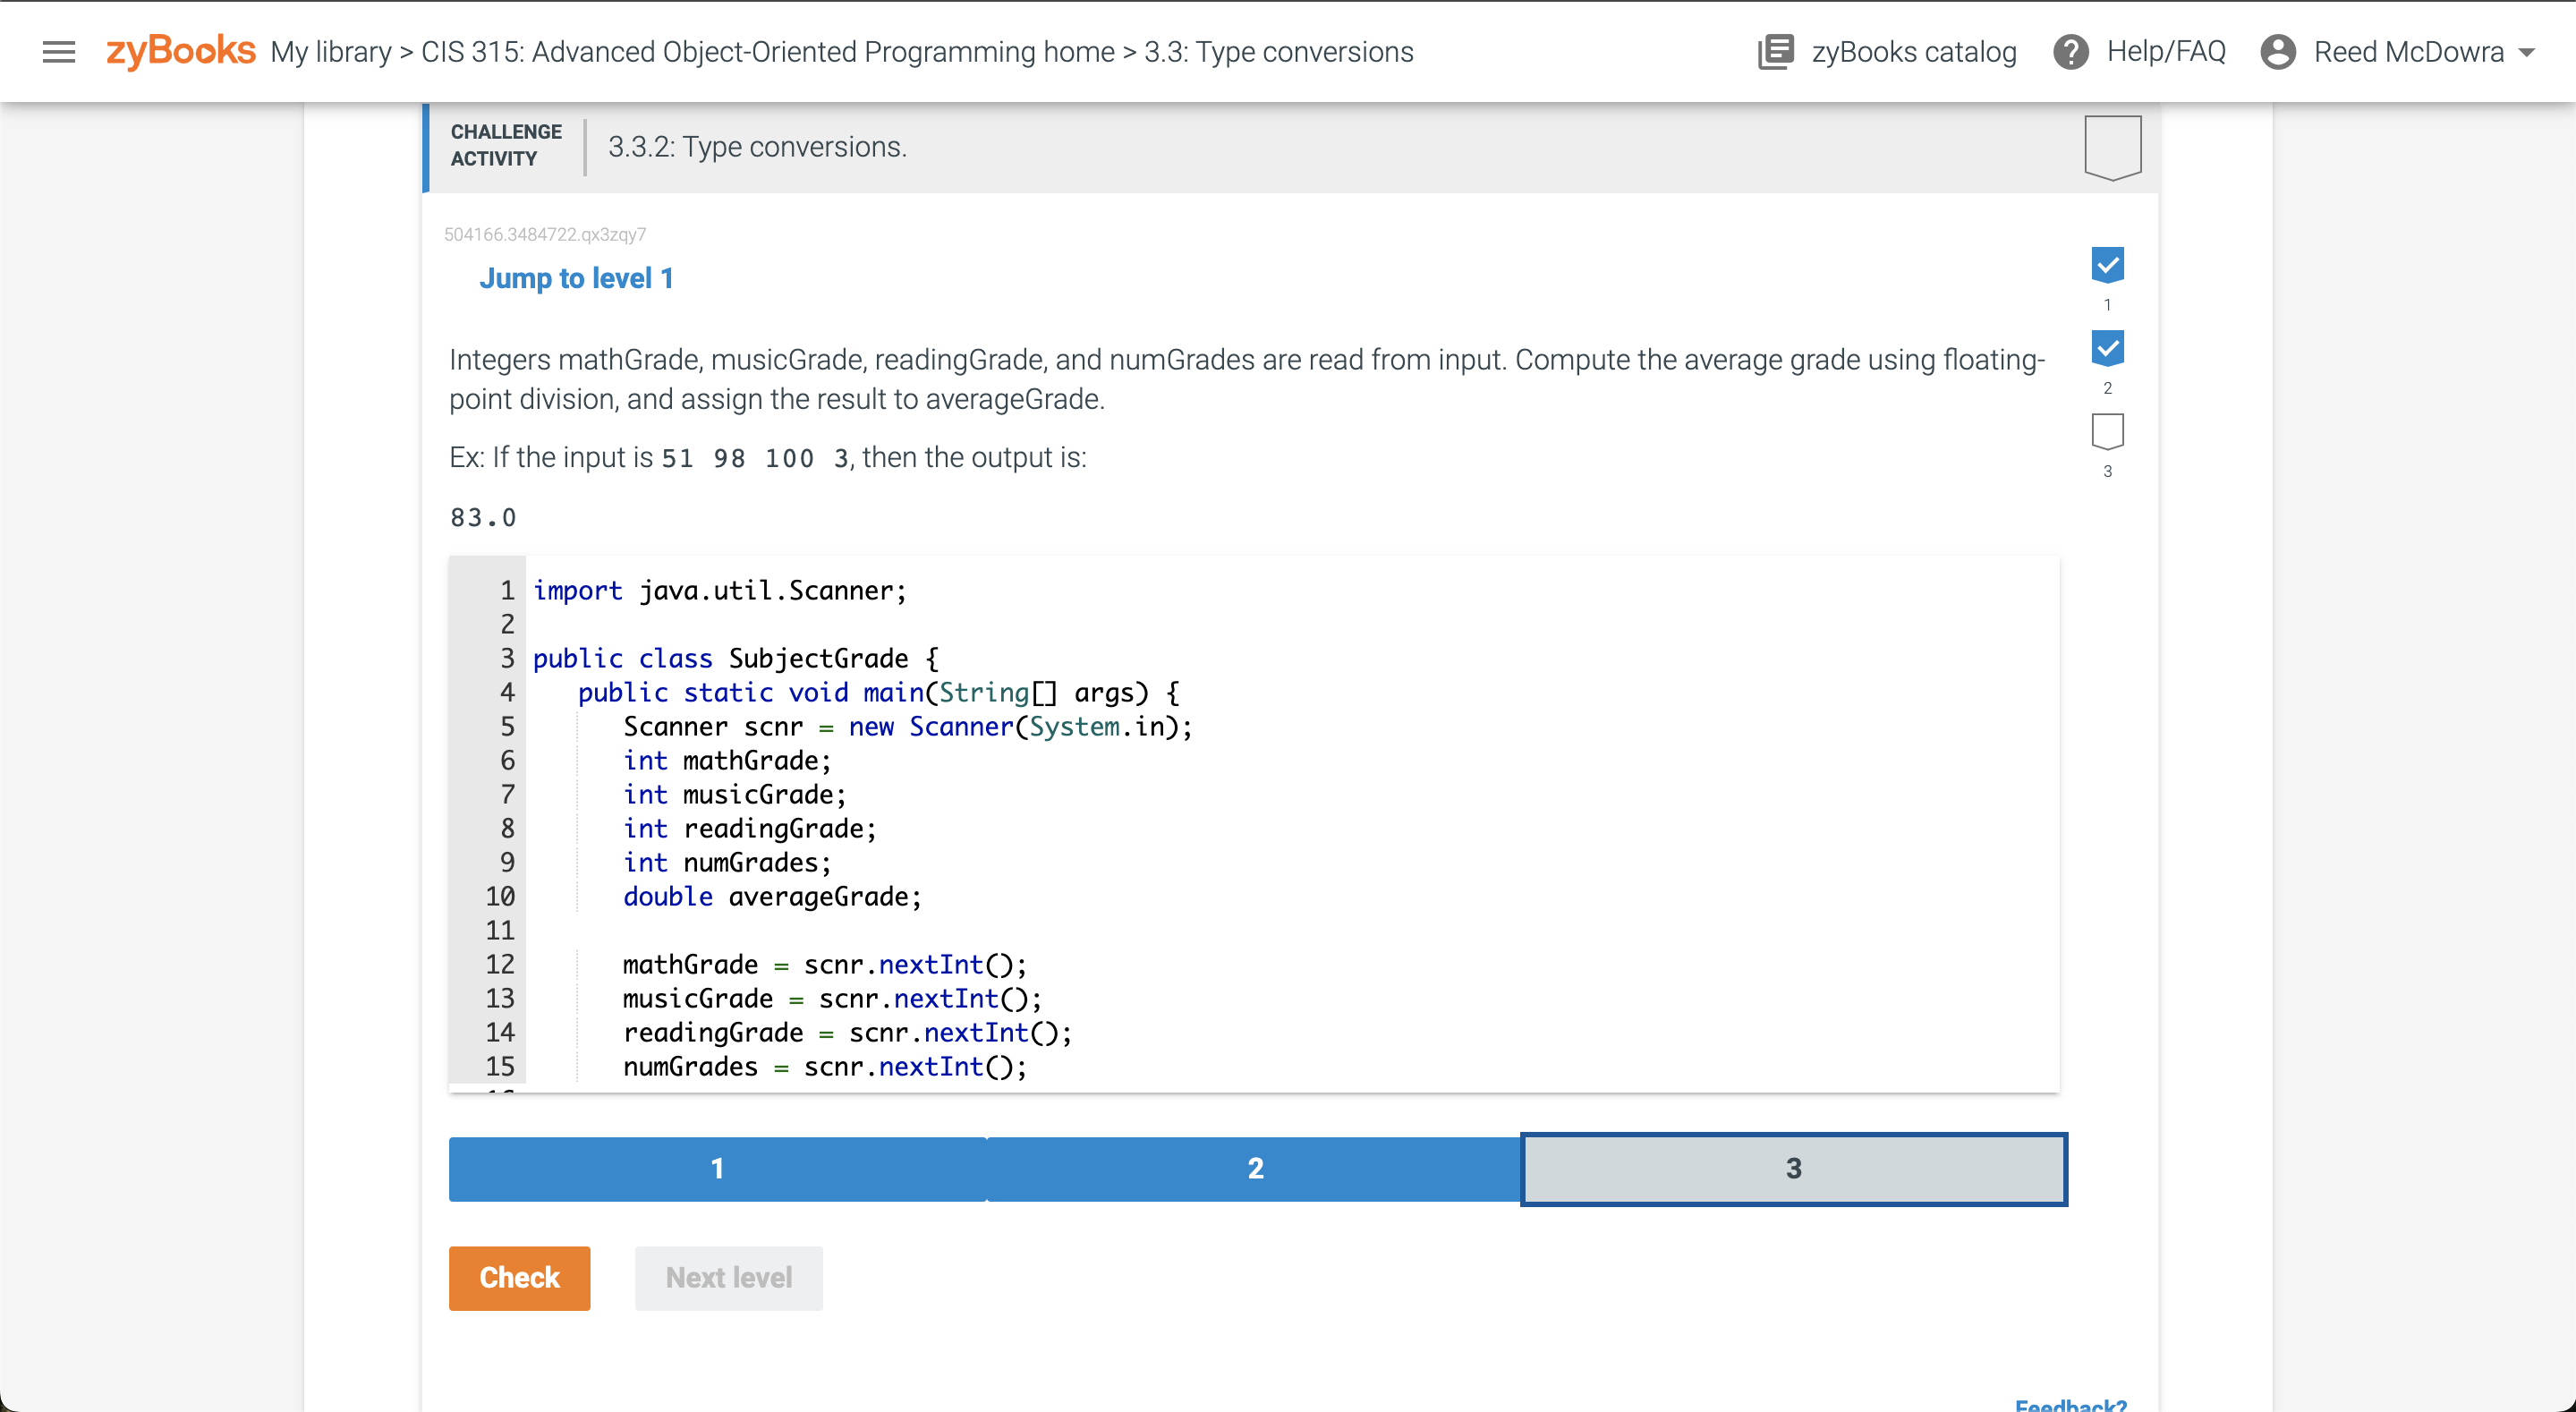This screenshot has width=2576, height=1412.
Task: Go to CIS 315 course home breadcrumb
Action: [x=767, y=52]
